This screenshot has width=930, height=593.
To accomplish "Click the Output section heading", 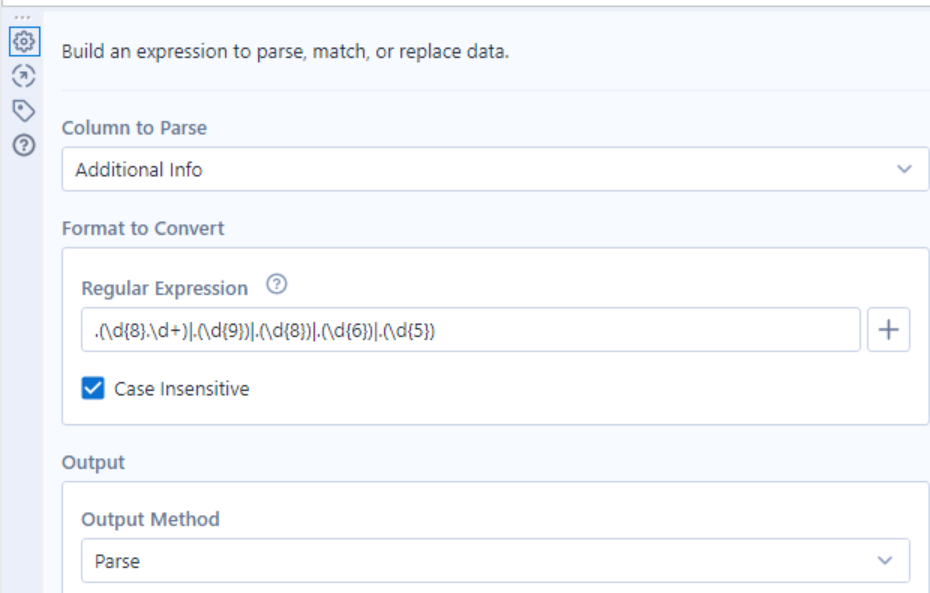I will click(93, 463).
